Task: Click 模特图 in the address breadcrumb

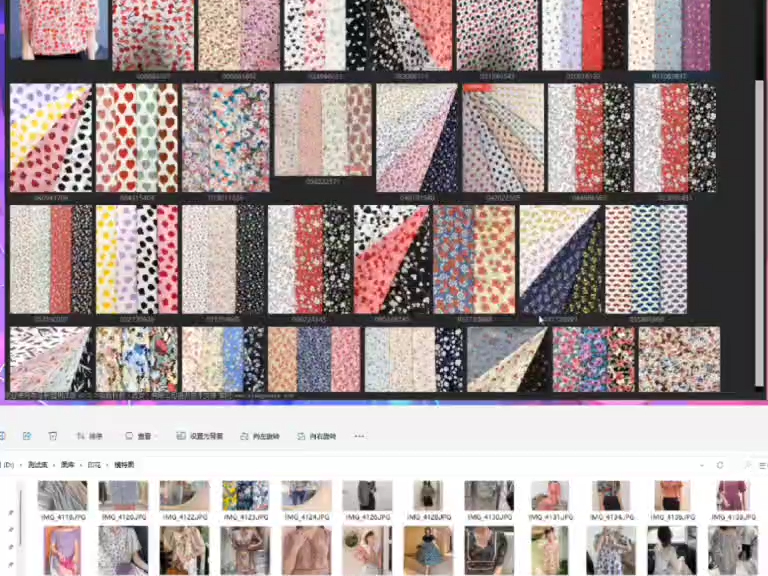Action: [124, 465]
